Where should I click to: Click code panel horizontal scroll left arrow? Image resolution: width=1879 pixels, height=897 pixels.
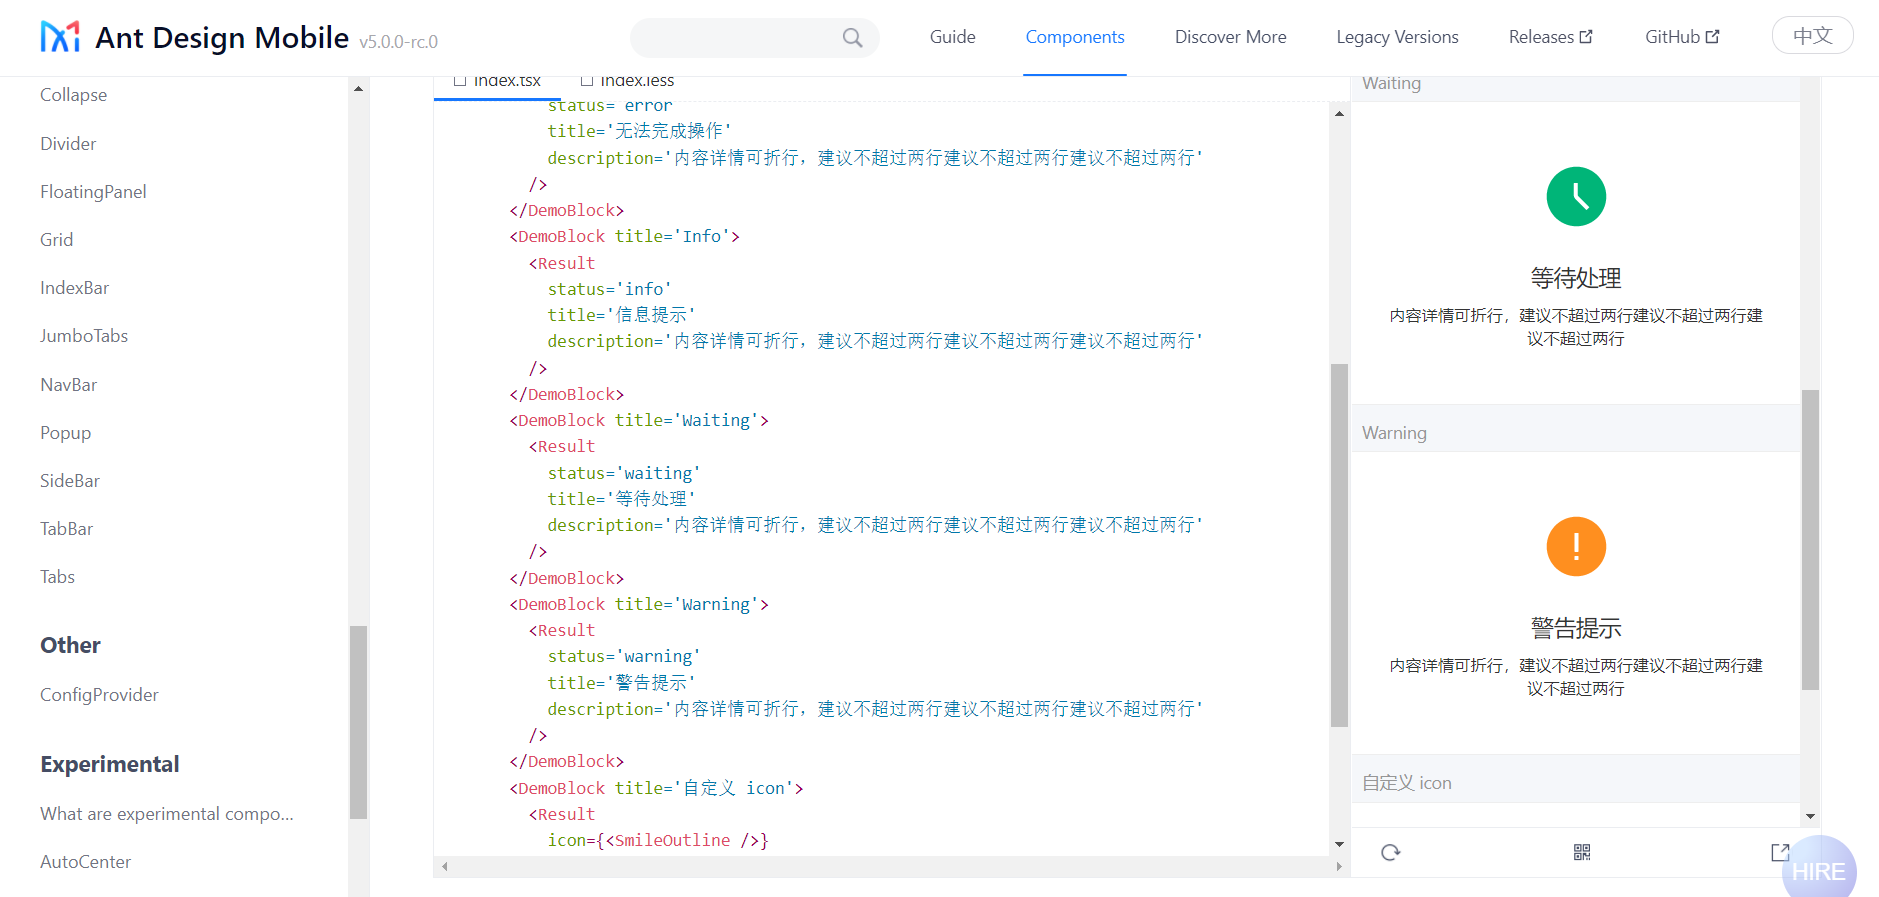tap(445, 866)
